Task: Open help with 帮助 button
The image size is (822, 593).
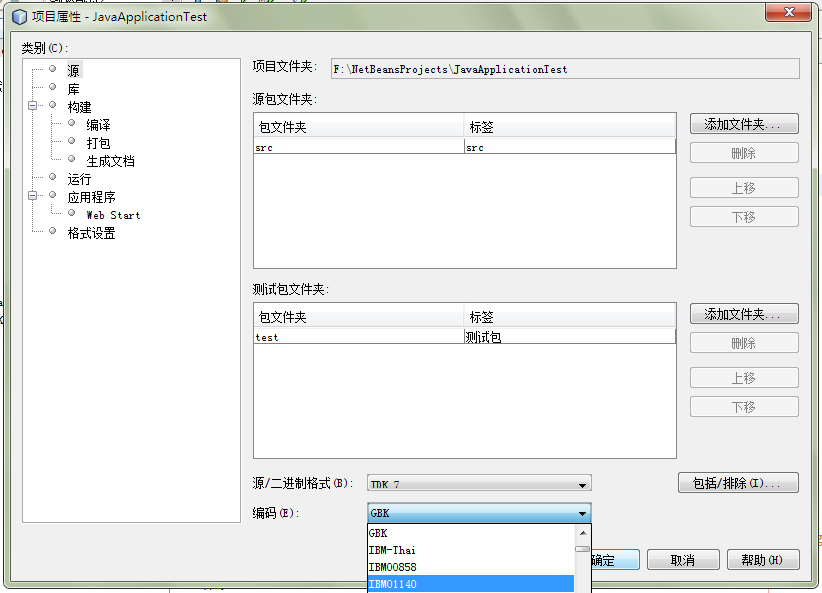Action: pos(763,560)
